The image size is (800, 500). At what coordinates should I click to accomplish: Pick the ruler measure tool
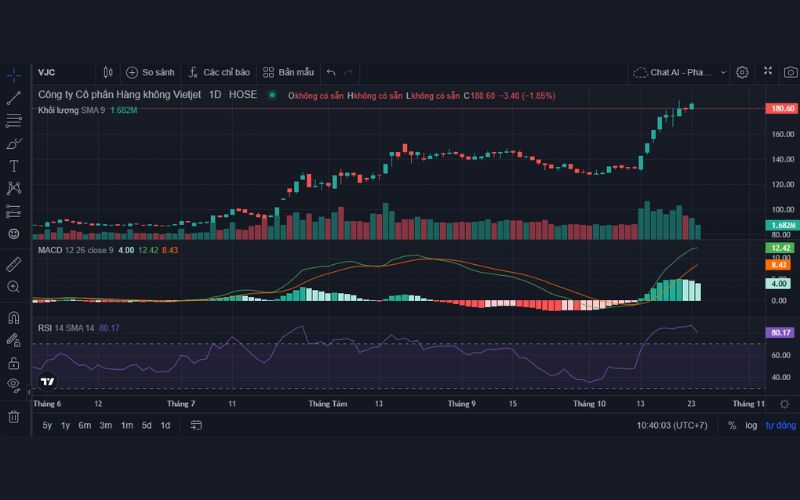coord(14,264)
